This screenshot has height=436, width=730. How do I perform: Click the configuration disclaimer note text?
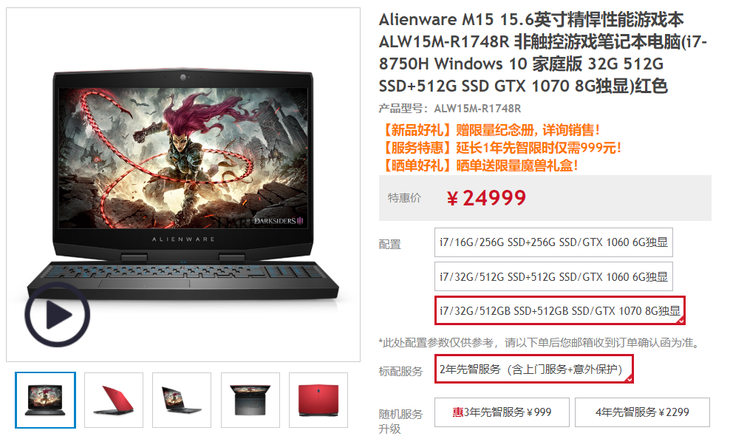click(x=540, y=343)
